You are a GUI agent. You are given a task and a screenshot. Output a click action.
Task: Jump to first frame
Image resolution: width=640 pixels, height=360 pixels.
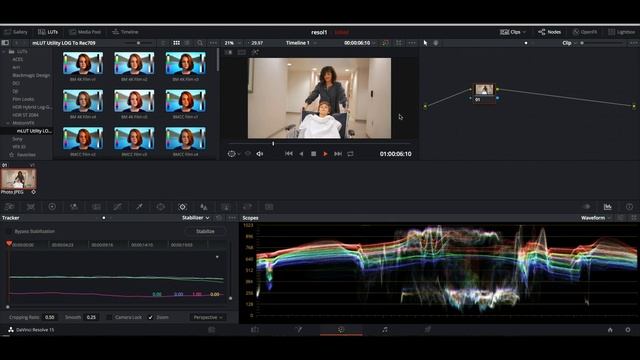pos(289,154)
